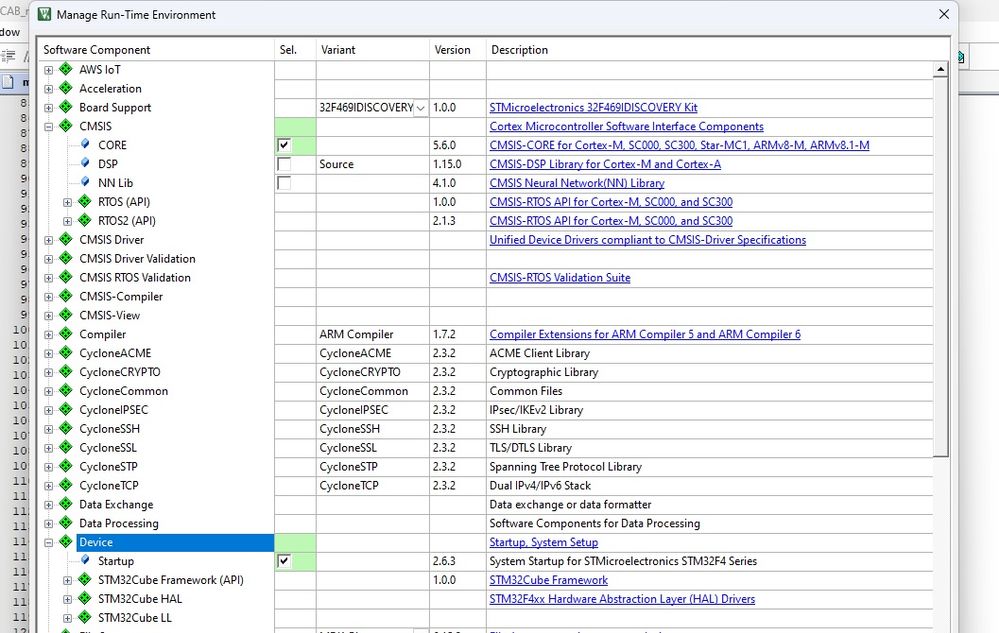999x633 pixels.
Task: Click the Device green diamond icon
Action: point(66,541)
